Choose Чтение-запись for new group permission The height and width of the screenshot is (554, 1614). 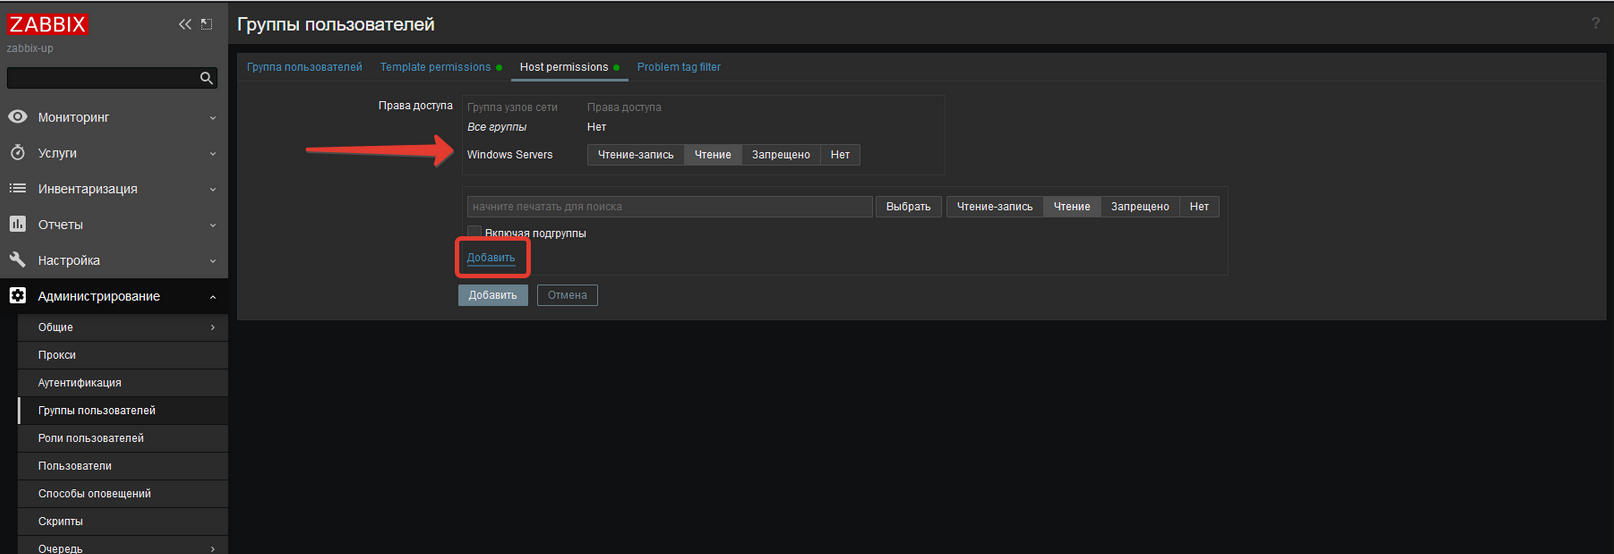(x=995, y=207)
